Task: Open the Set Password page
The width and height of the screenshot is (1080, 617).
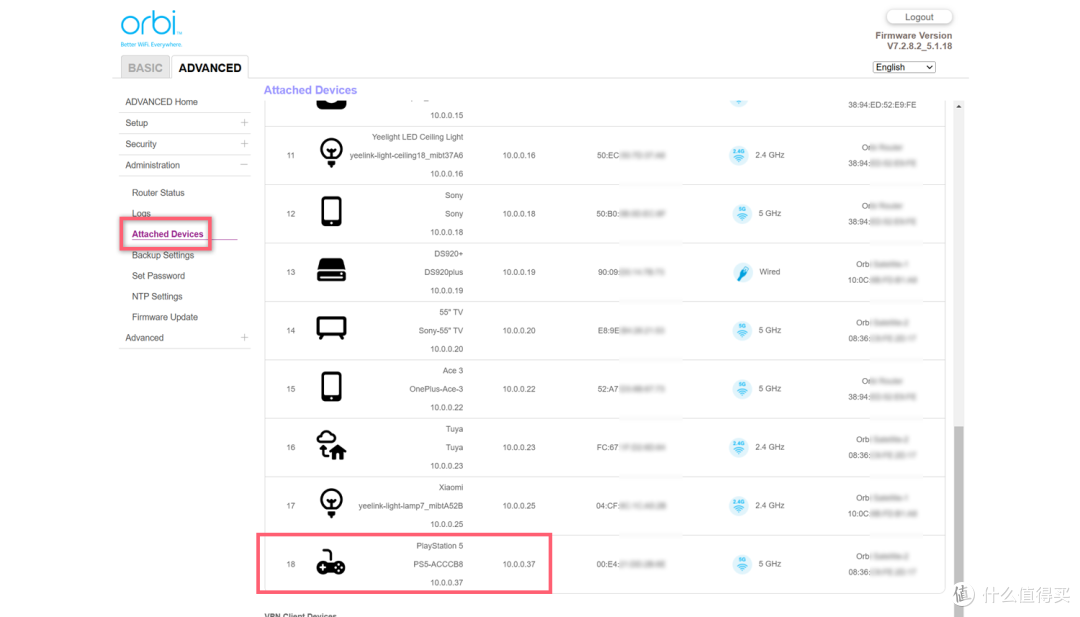Action: tap(158, 275)
